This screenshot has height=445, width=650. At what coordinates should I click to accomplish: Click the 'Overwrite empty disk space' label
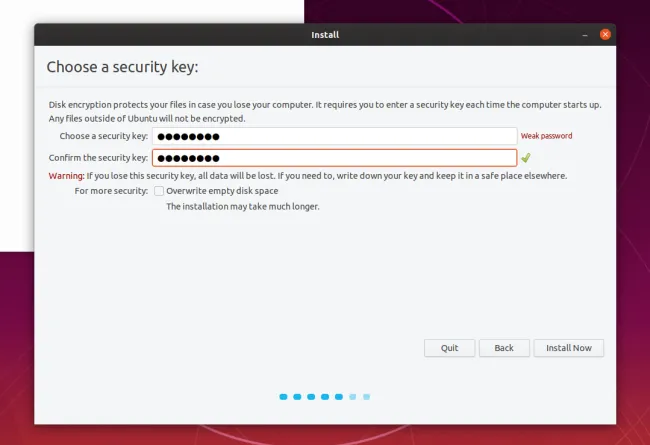[x=222, y=191]
